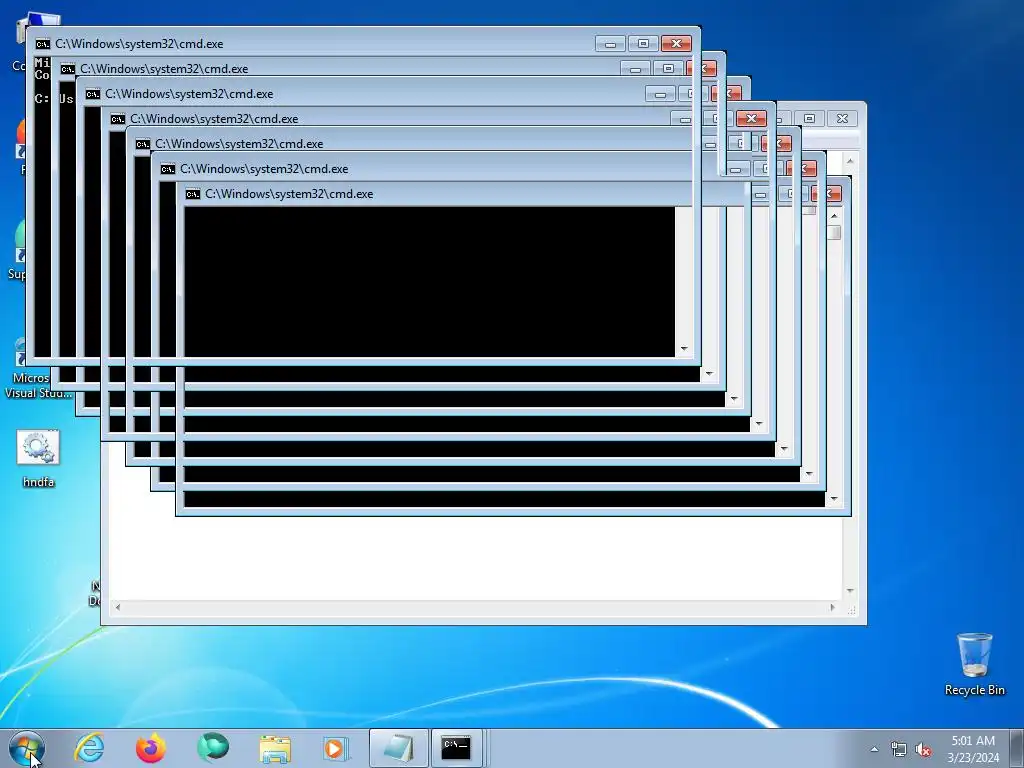Viewport: 1024px width, 768px height.
Task: Close the frontmost cmd.exe window
Action: [676, 44]
